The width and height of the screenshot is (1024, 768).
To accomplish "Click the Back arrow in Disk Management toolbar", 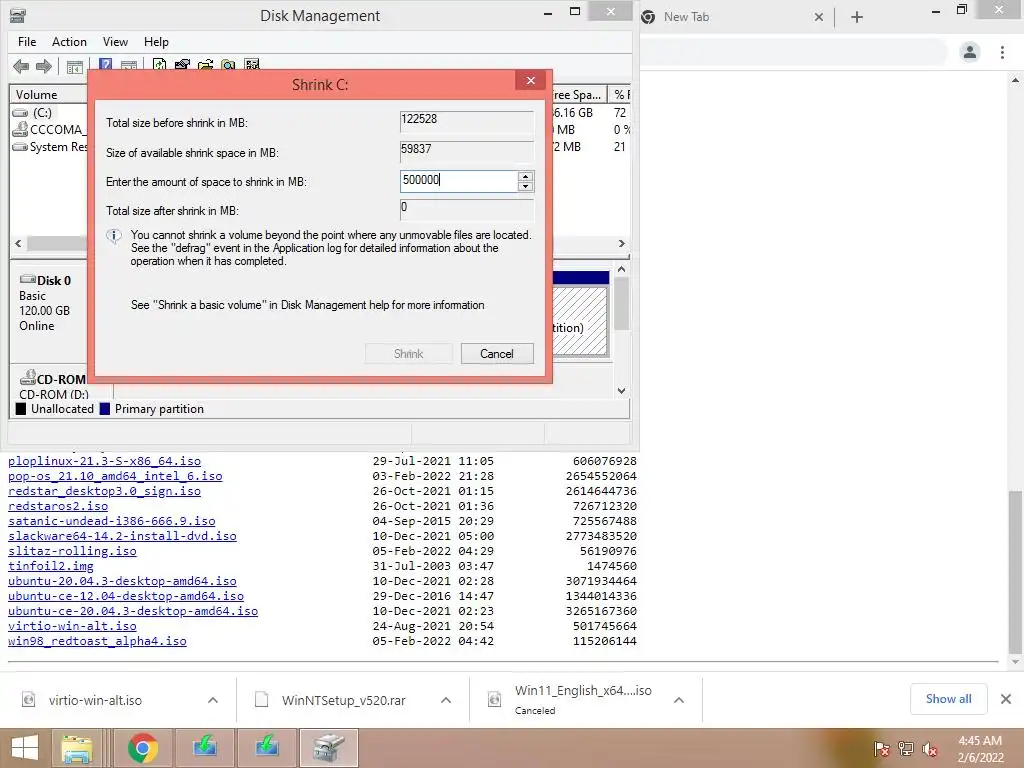I will coord(21,66).
